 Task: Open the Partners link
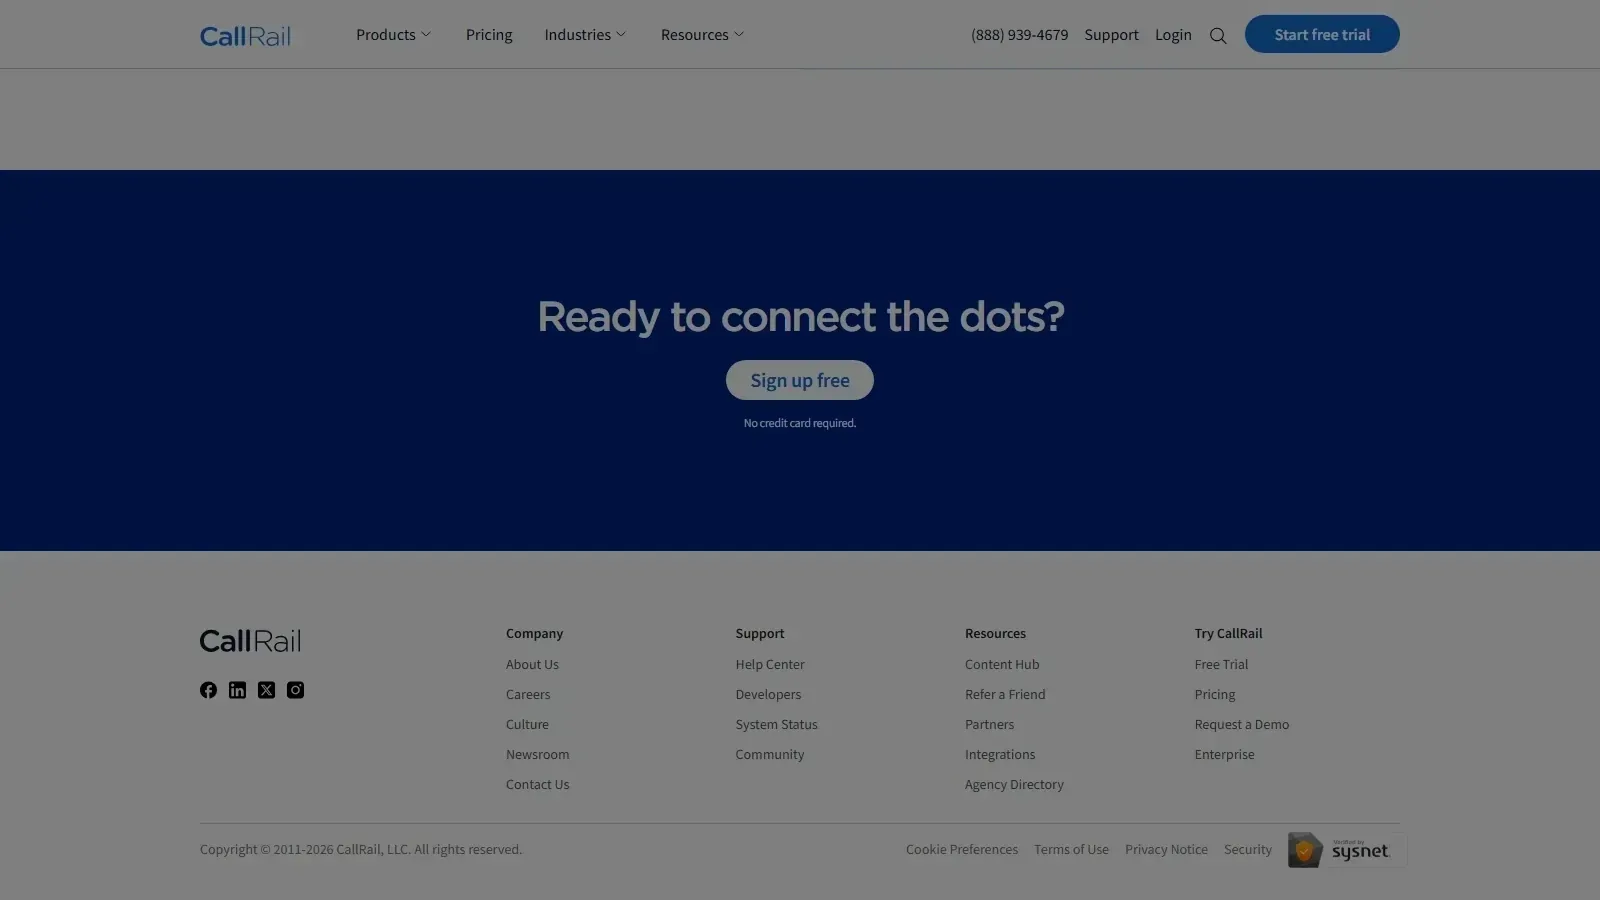tap(989, 725)
